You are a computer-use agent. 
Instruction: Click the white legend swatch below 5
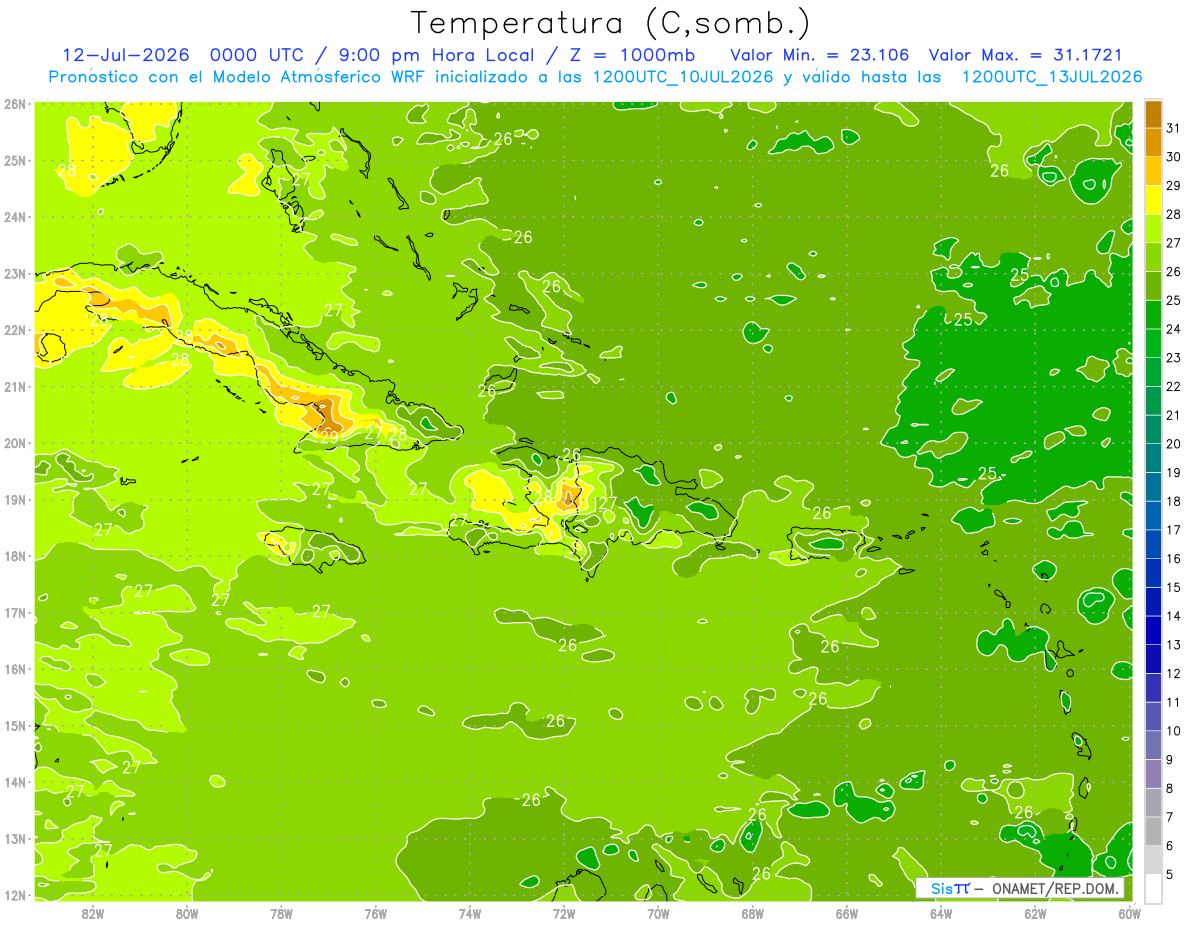tap(1153, 888)
